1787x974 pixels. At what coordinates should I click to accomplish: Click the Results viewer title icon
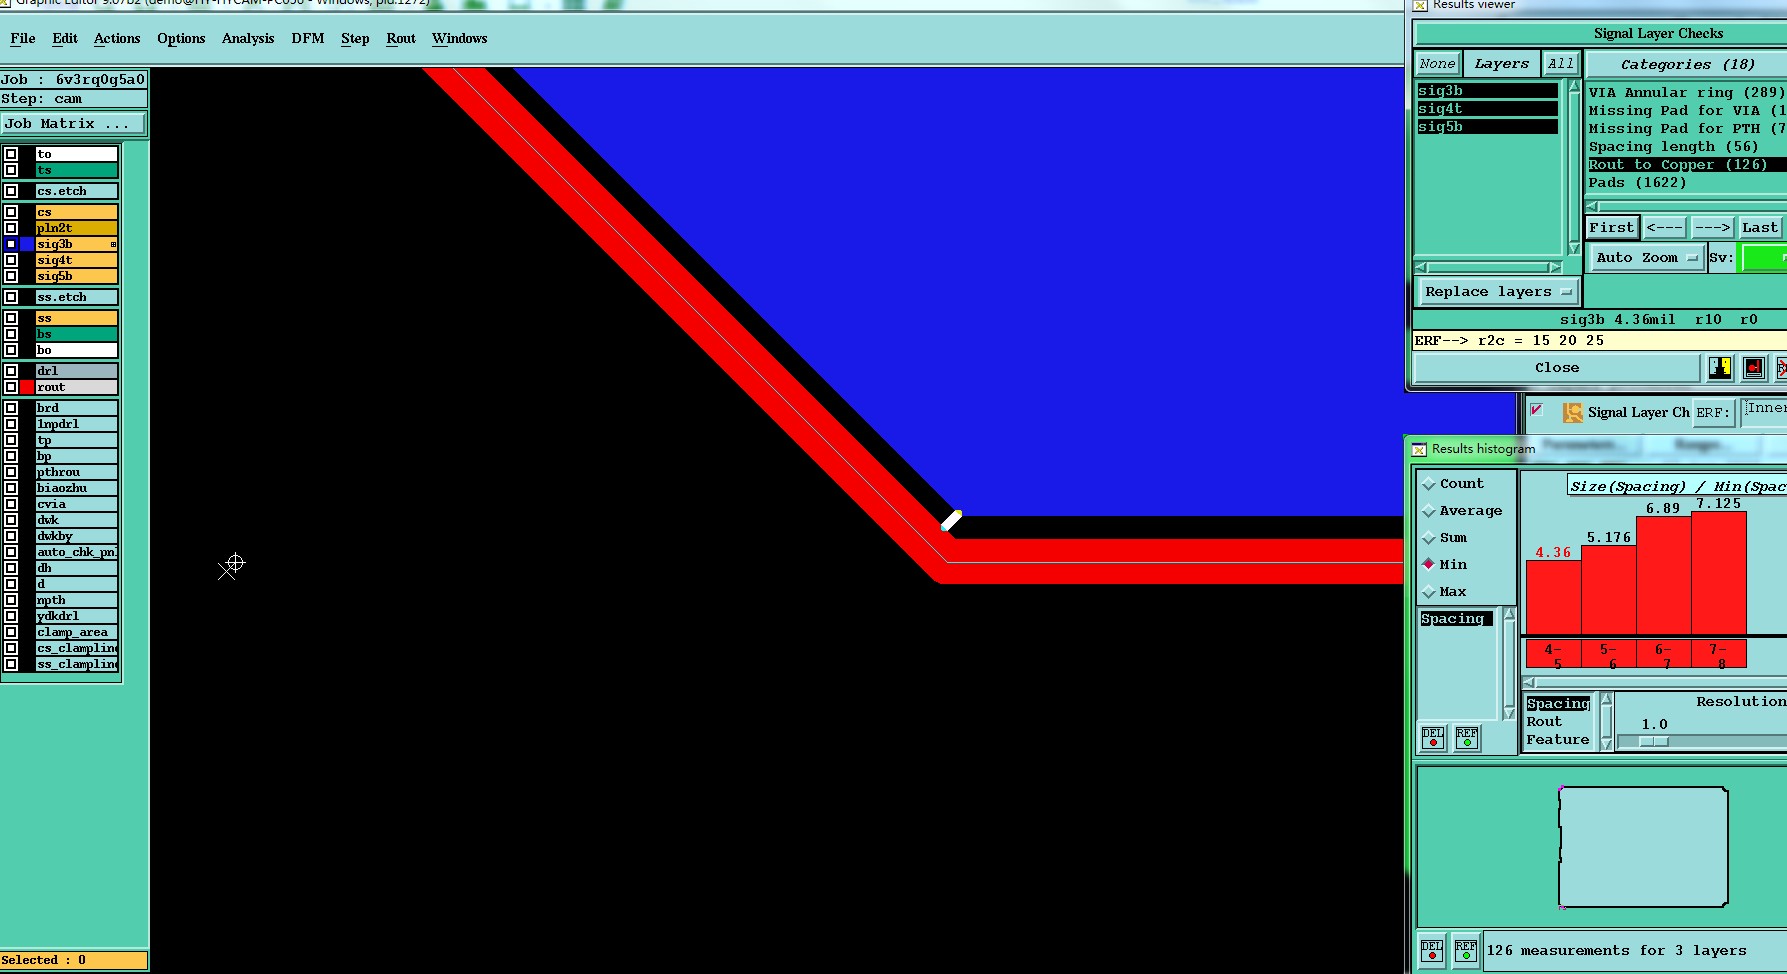point(1419,5)
